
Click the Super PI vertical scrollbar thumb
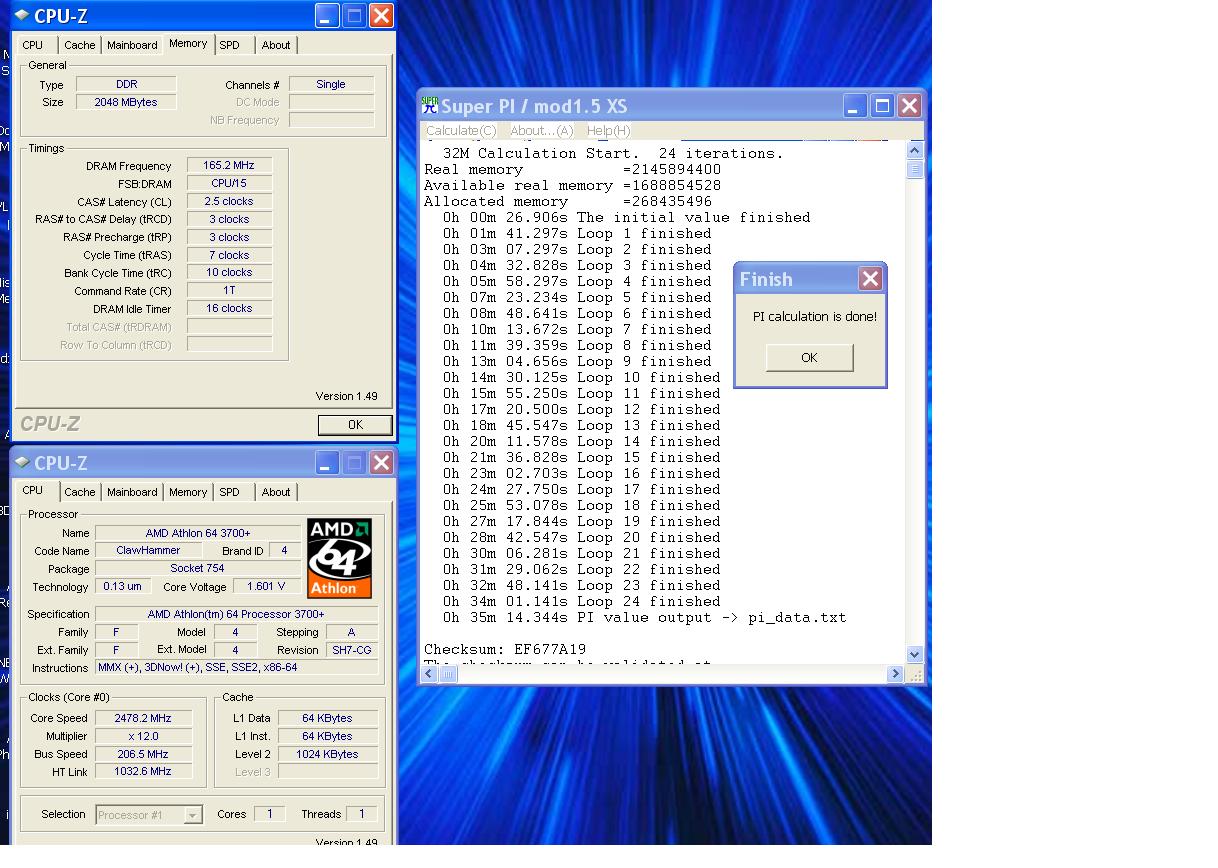click(915, 169)
